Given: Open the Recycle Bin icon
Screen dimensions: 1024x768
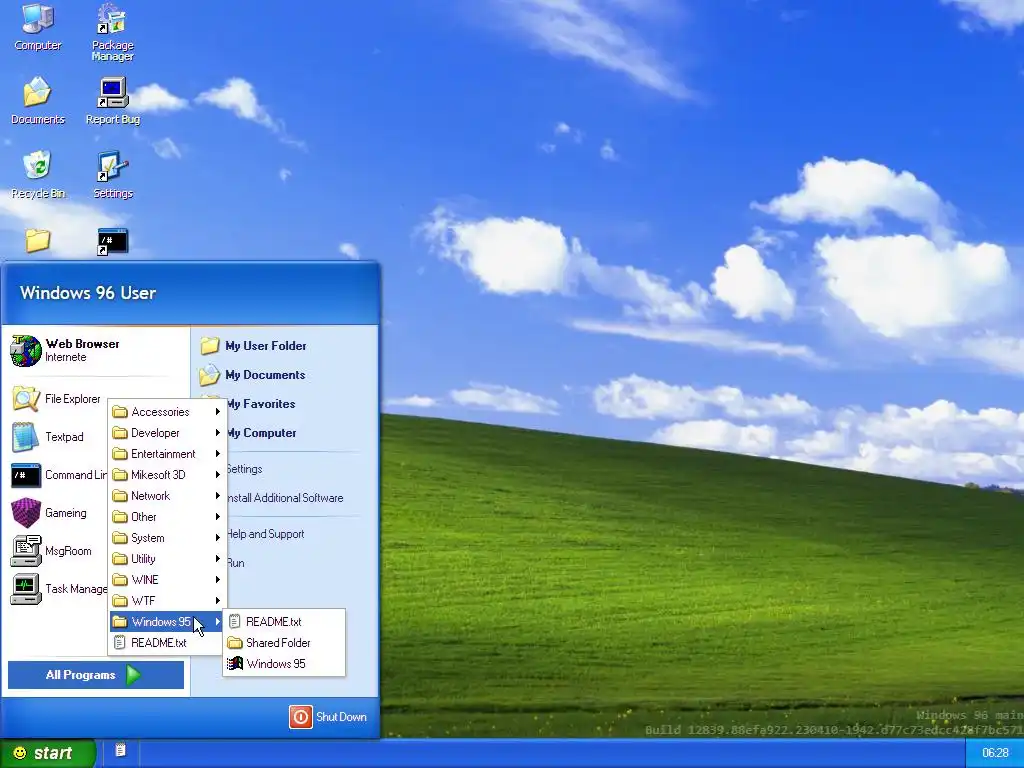Looking at the screenshot, I should pos(38,174).
